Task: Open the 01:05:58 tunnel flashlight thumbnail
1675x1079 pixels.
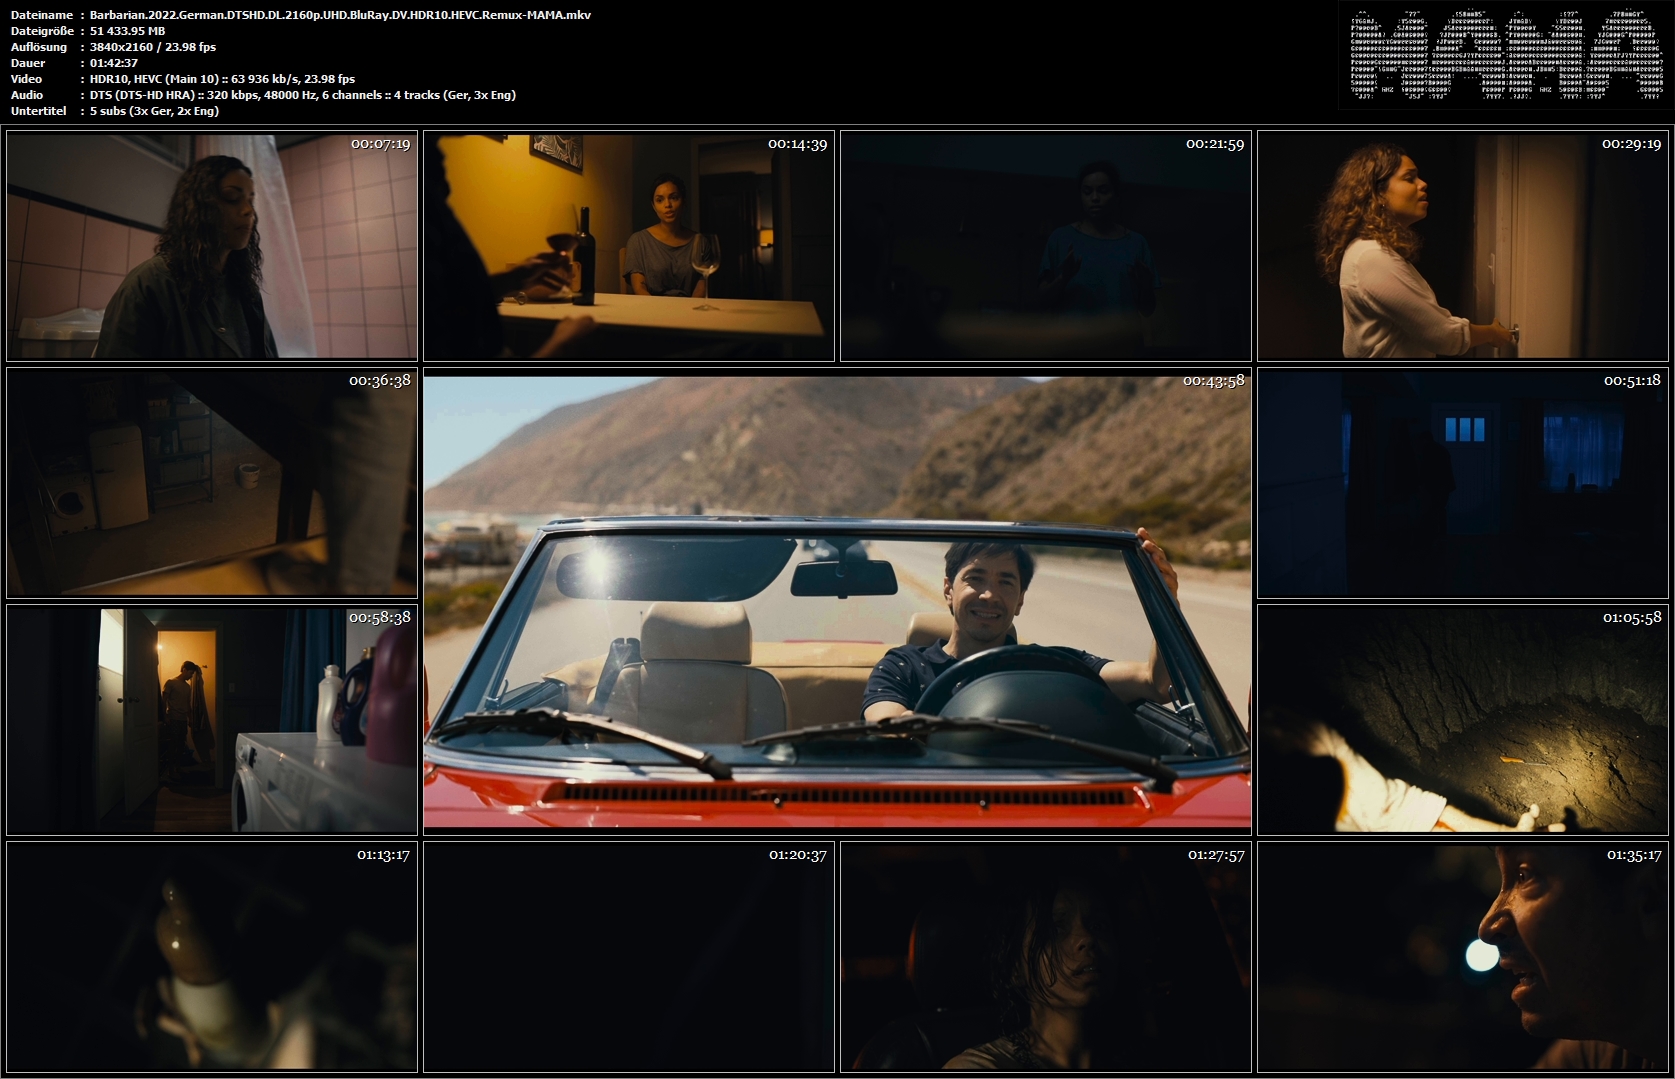Action: (x=1463, y=720)
